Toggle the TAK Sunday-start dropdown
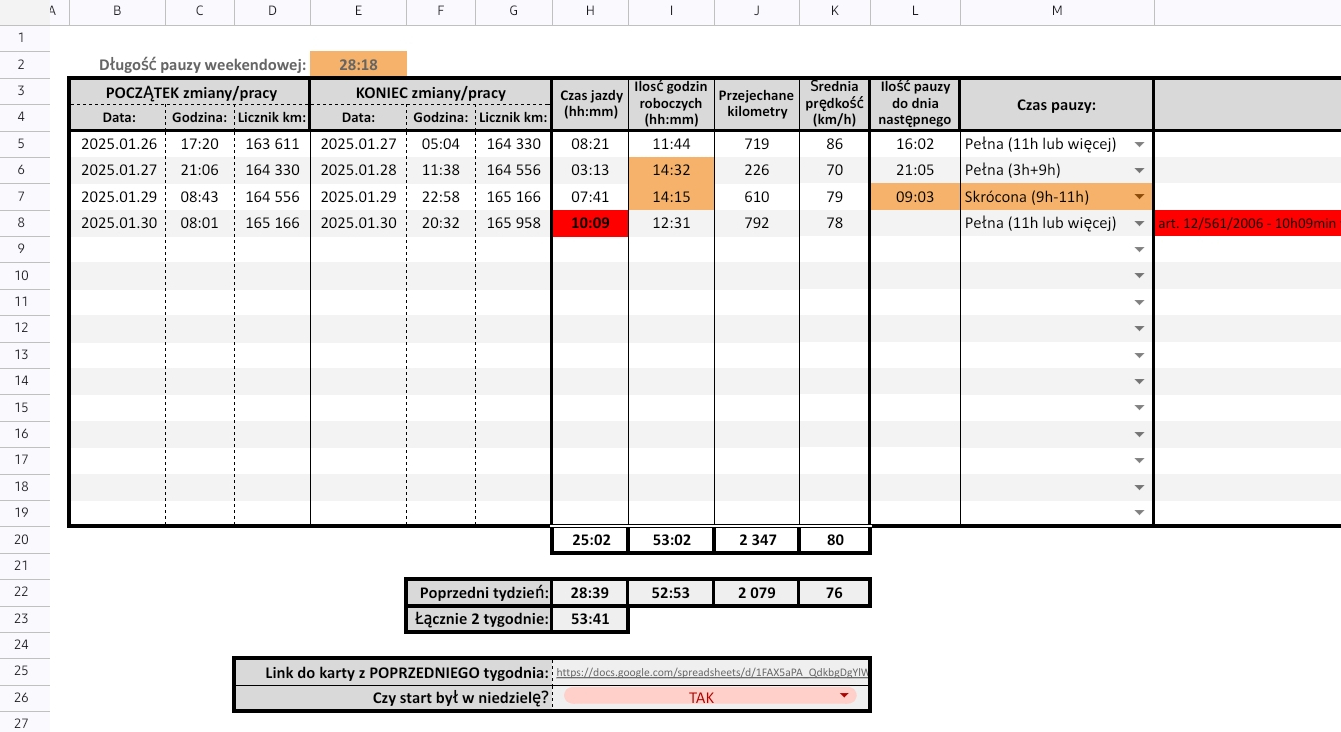This screenshot has width=1341, height=732. [x=844, y=697]
